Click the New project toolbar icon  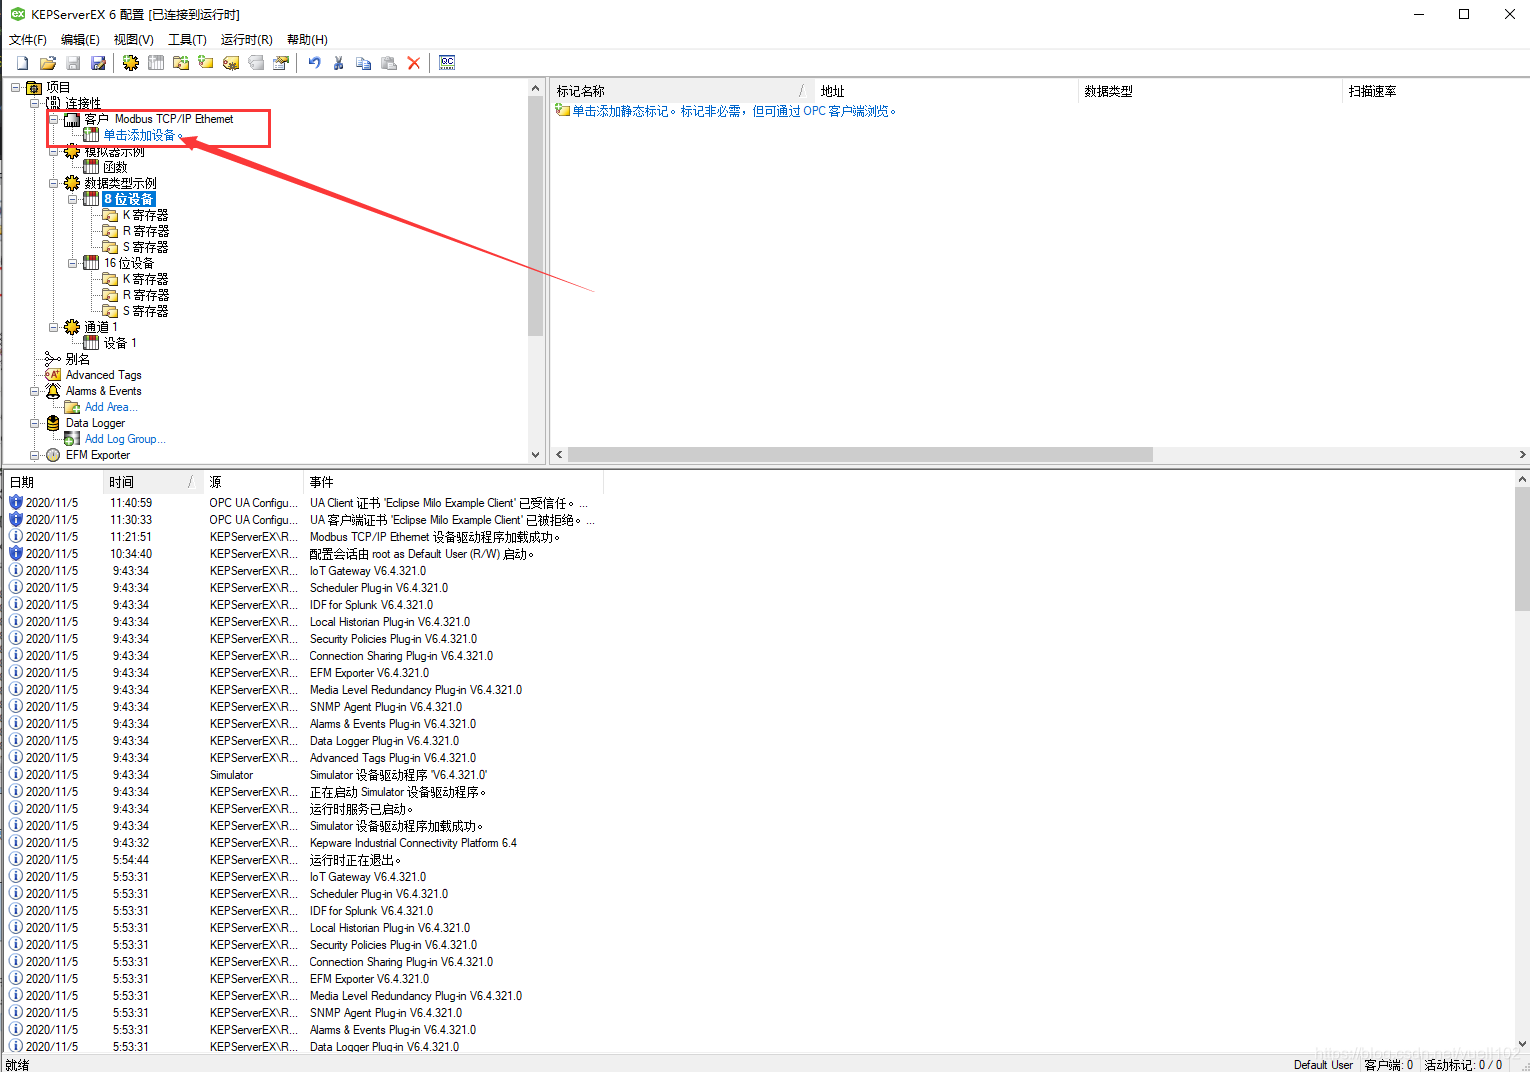(22, 63)
